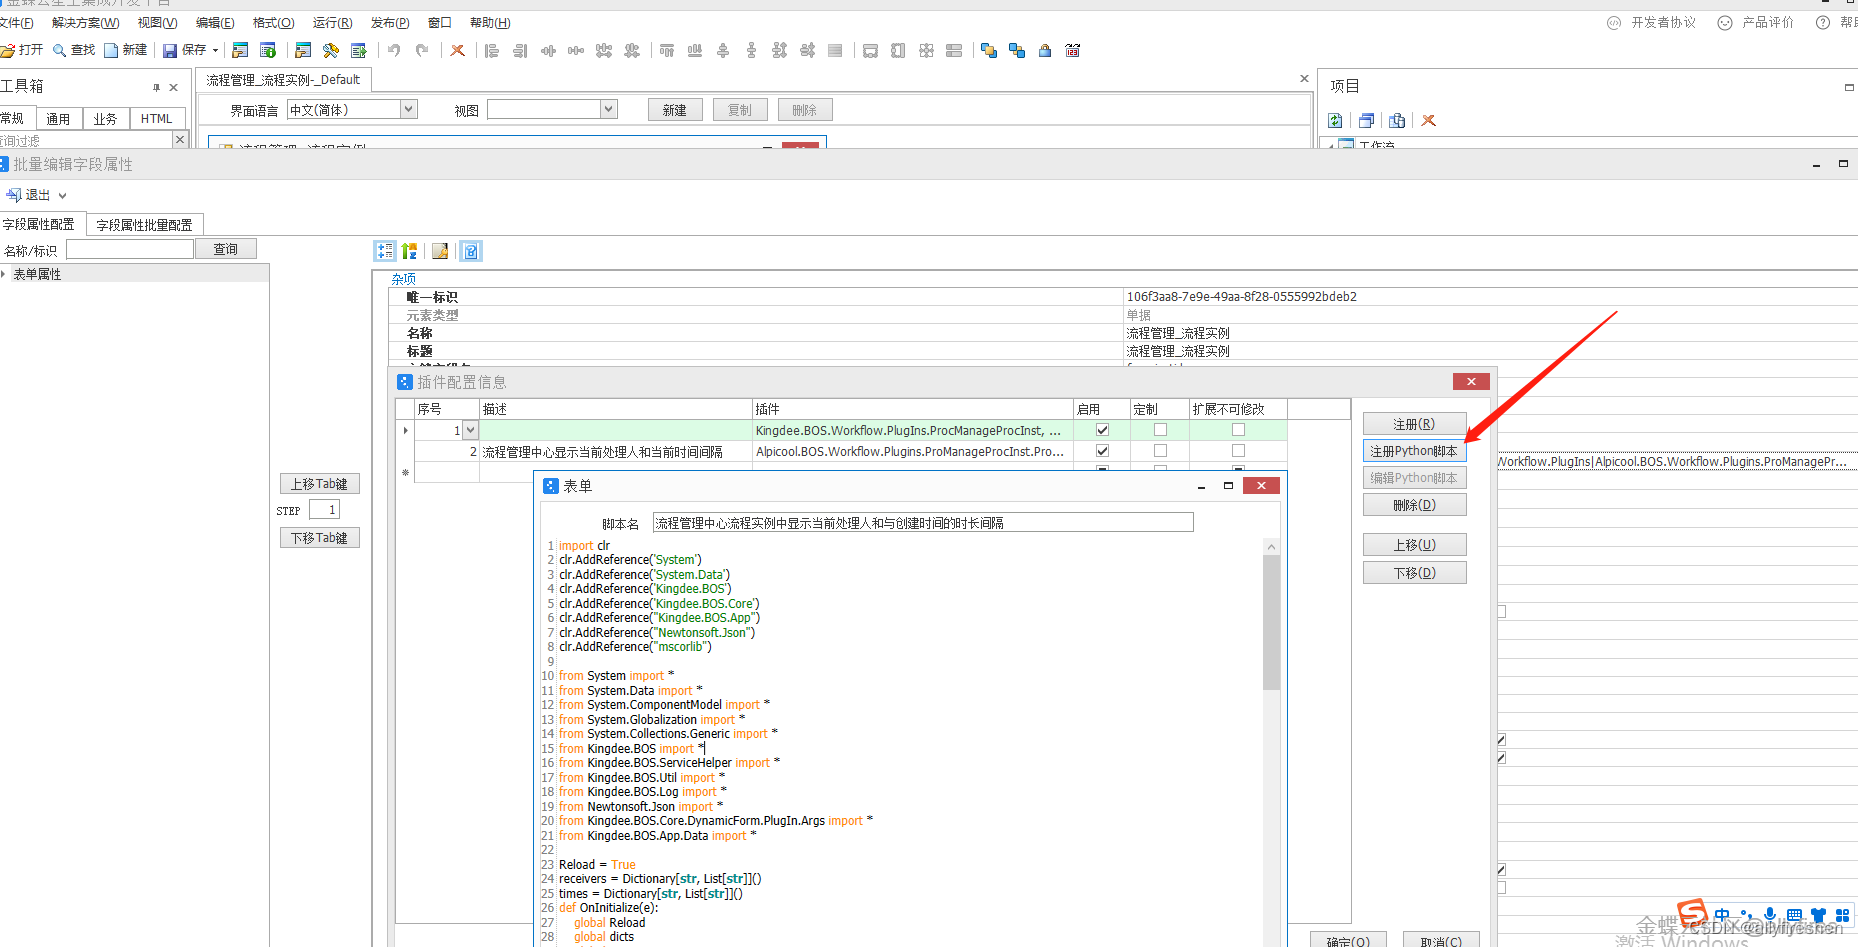Click the STEP value input box
Viewport: 1858px width, 947px height.
(x=324, y=510)
